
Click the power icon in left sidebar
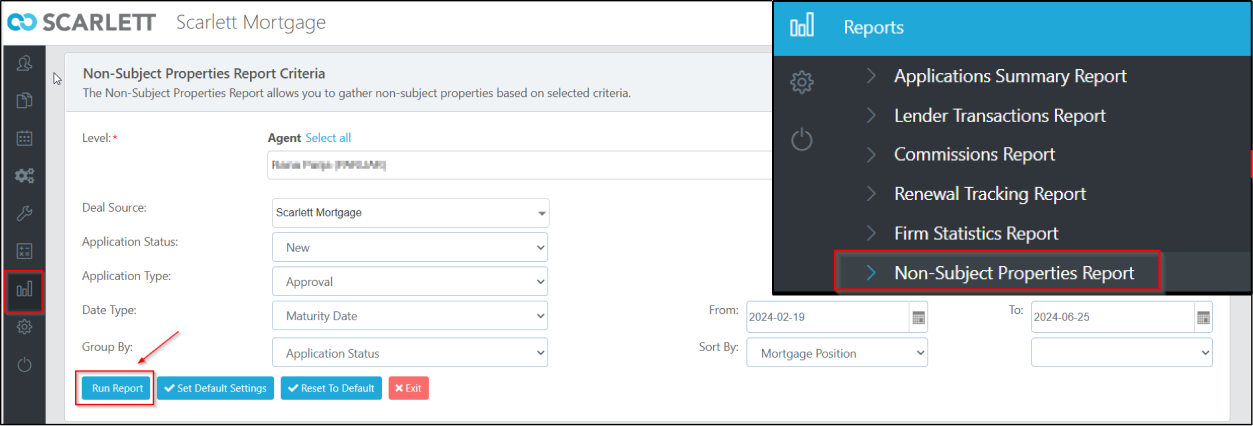[x=25, y=364]
